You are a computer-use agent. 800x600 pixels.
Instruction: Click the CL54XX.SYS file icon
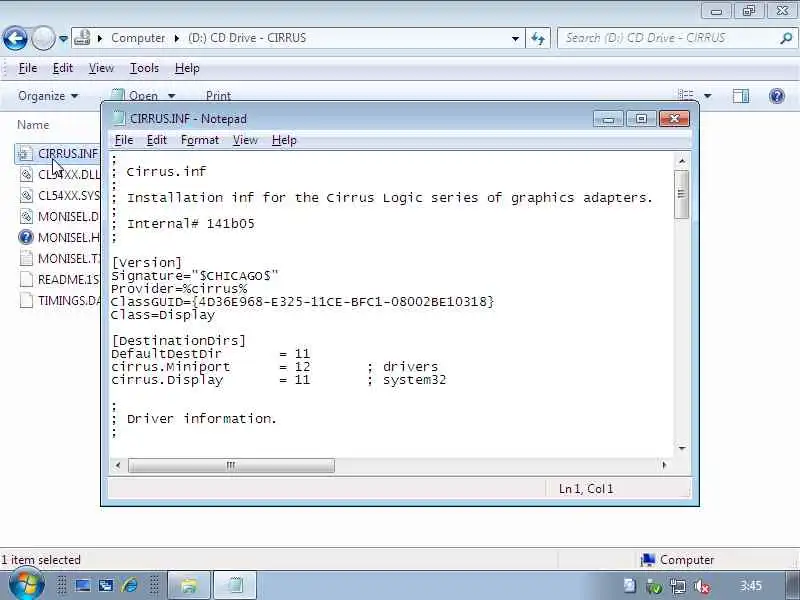[26, 195]
